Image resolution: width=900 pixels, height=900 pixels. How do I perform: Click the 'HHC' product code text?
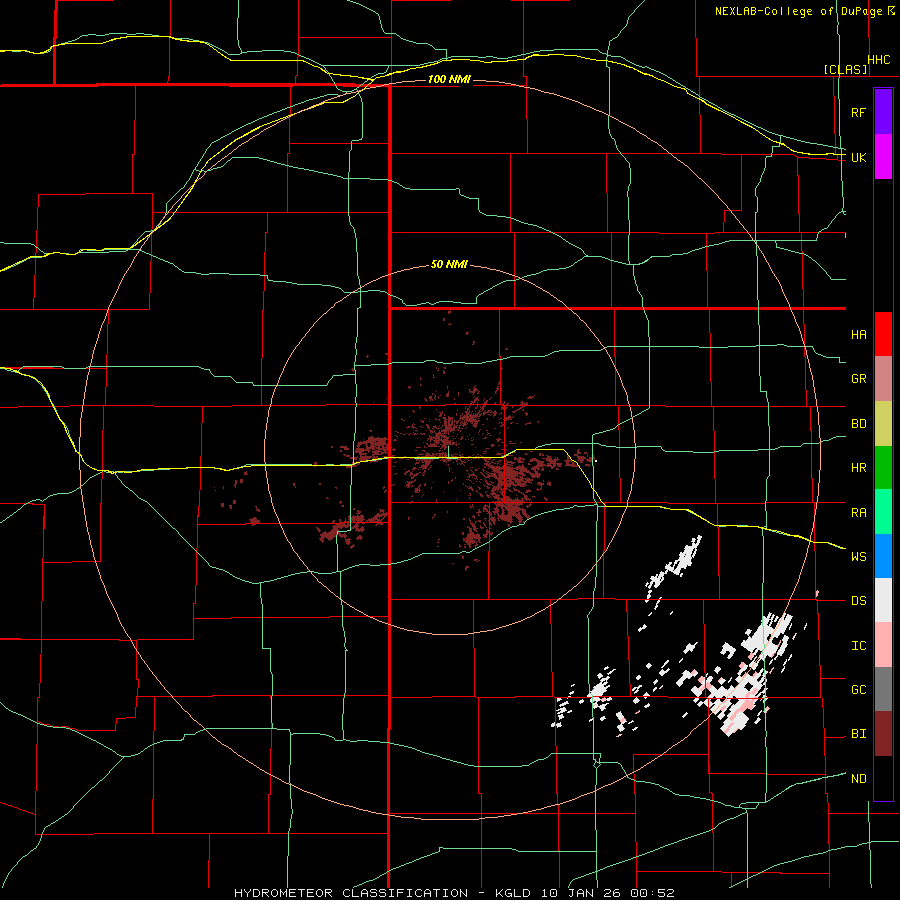(x=879, y=60)
